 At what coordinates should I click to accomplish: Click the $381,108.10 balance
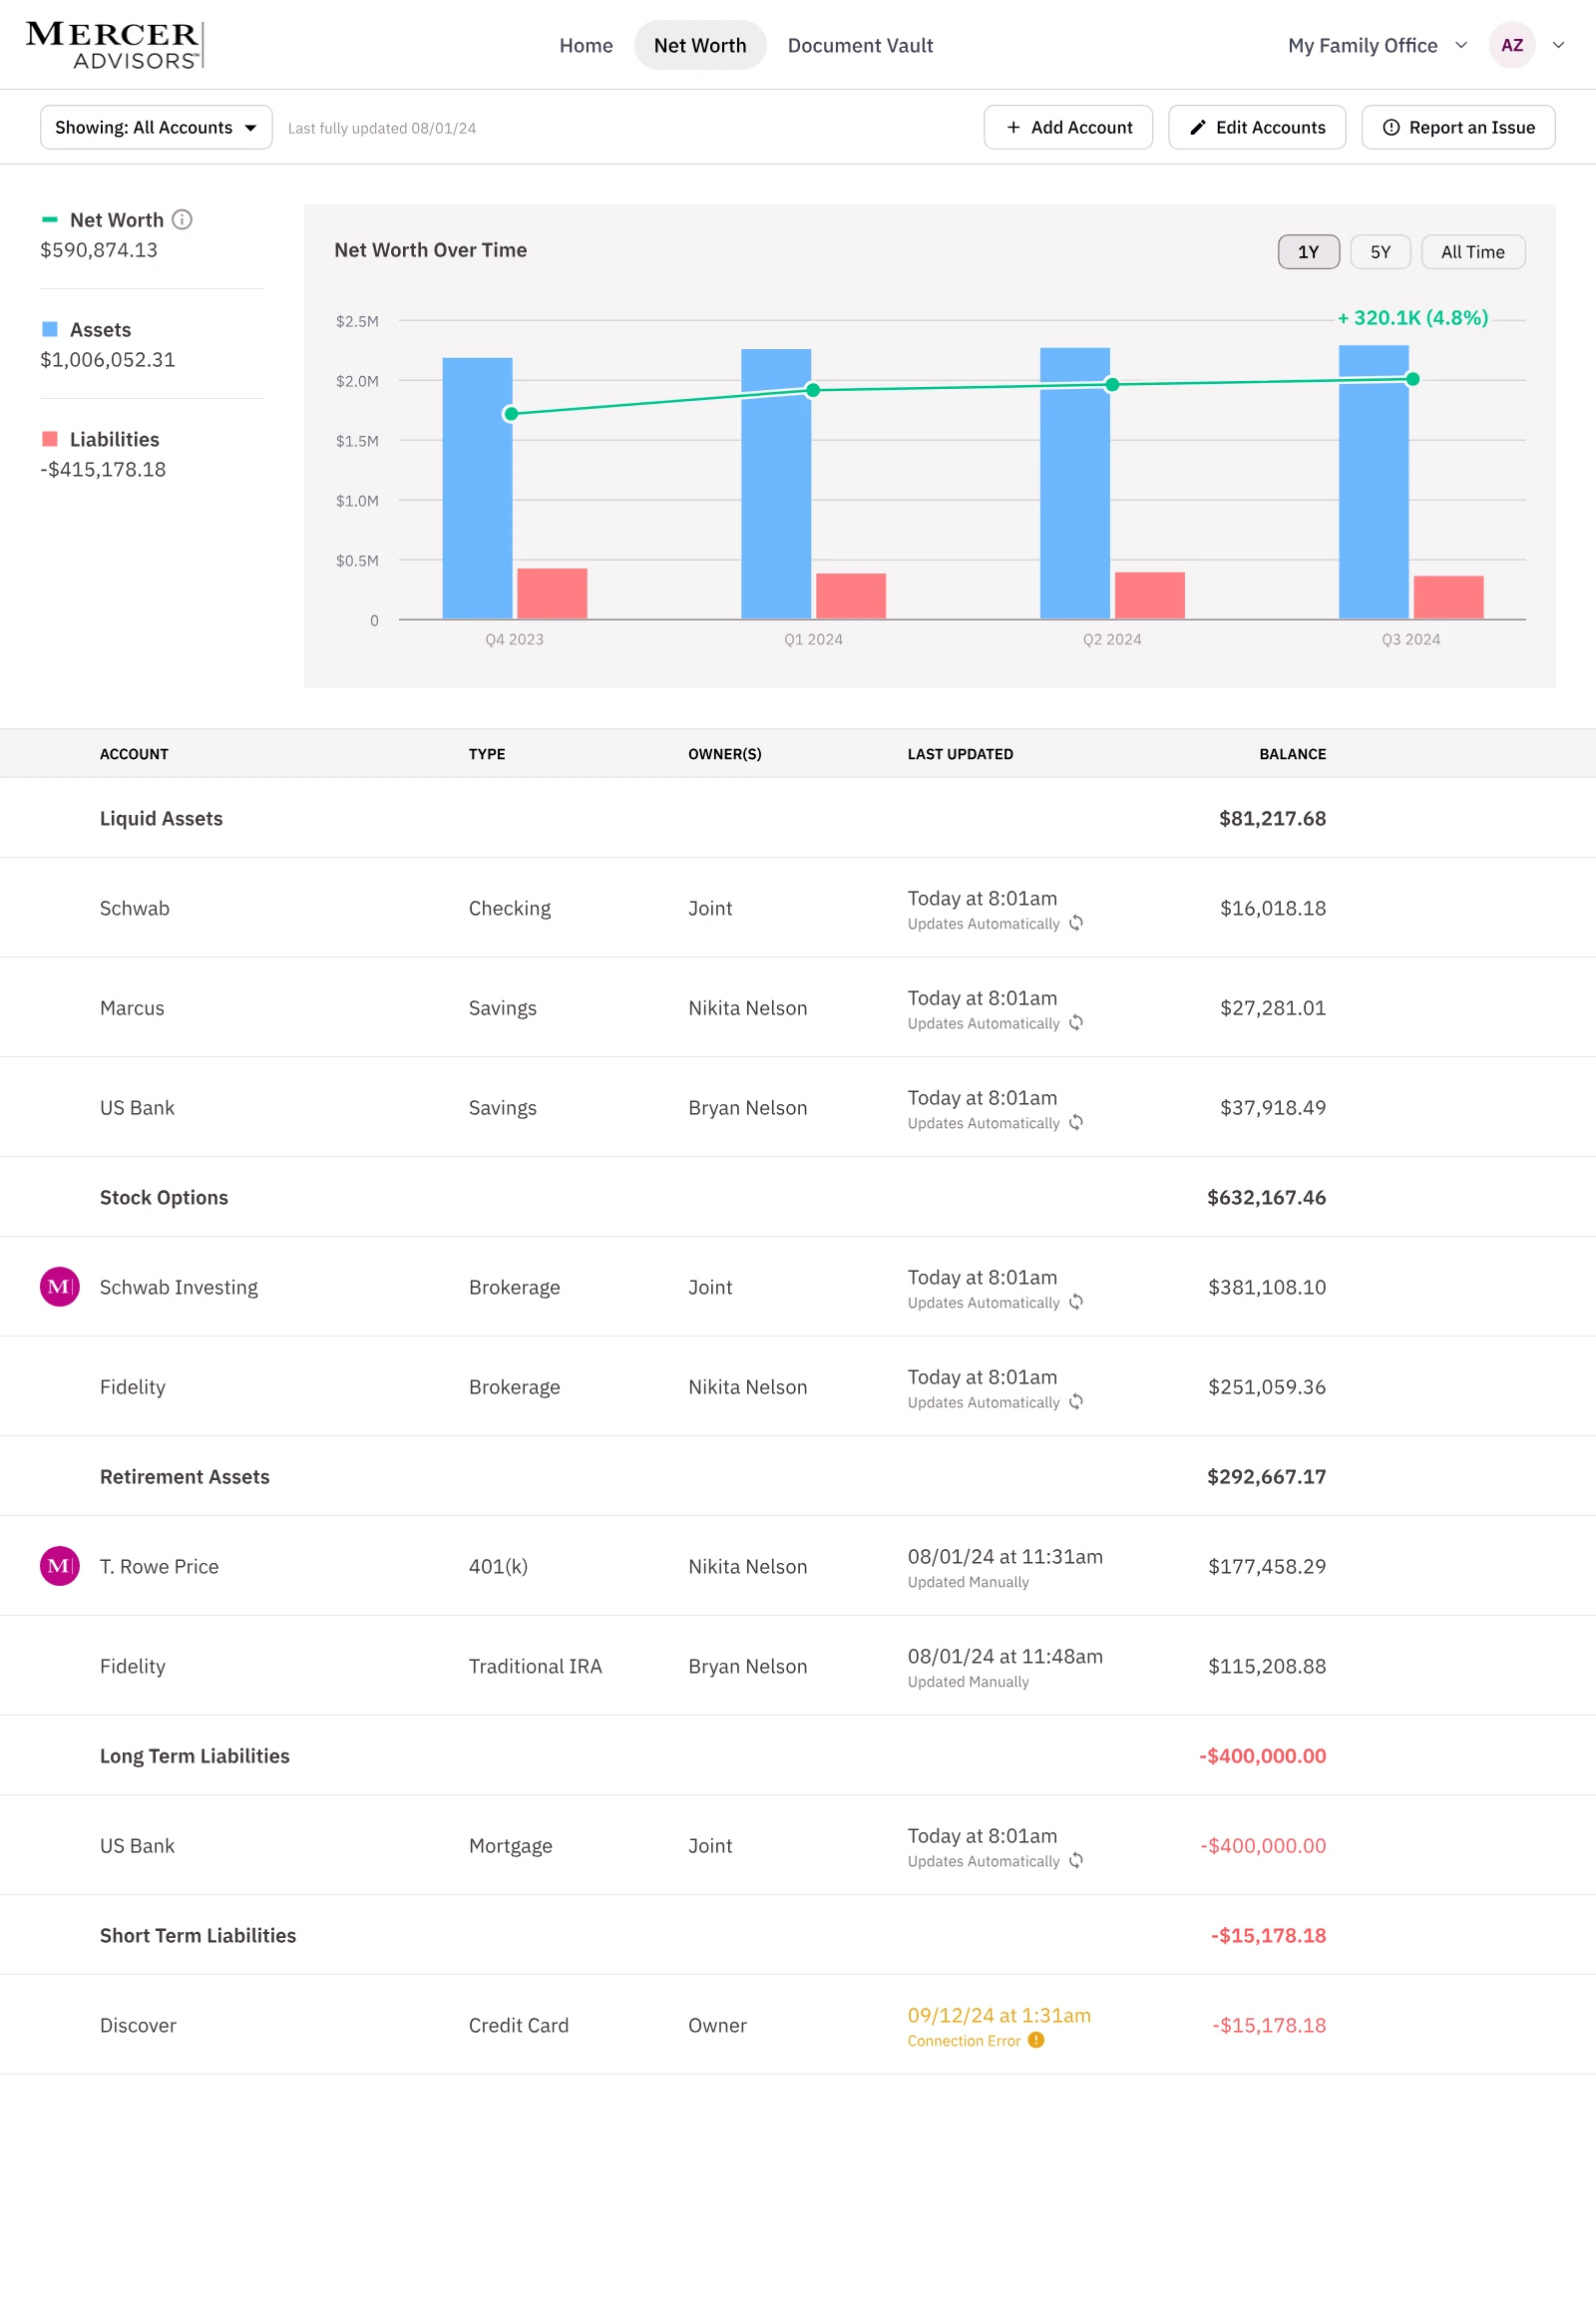click(x=1266, y=1287)
